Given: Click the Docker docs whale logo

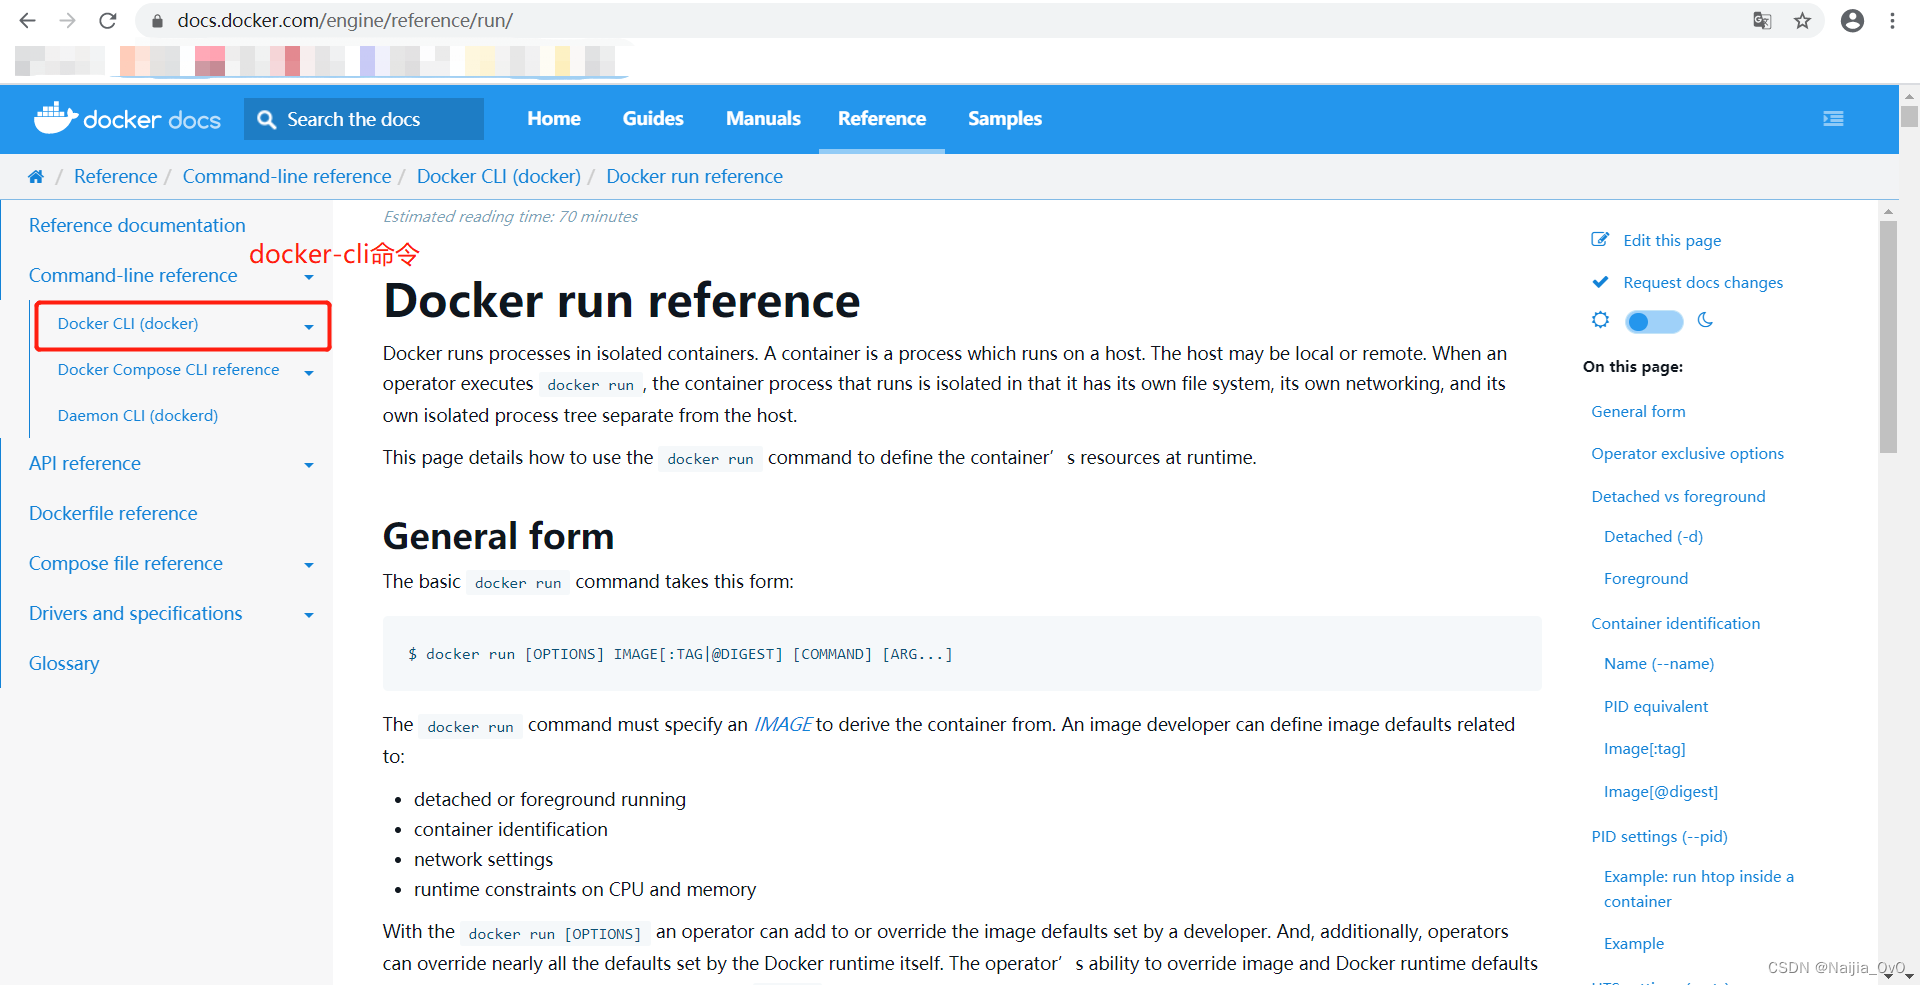Looking at the screenshot, I should click(127, 118).
